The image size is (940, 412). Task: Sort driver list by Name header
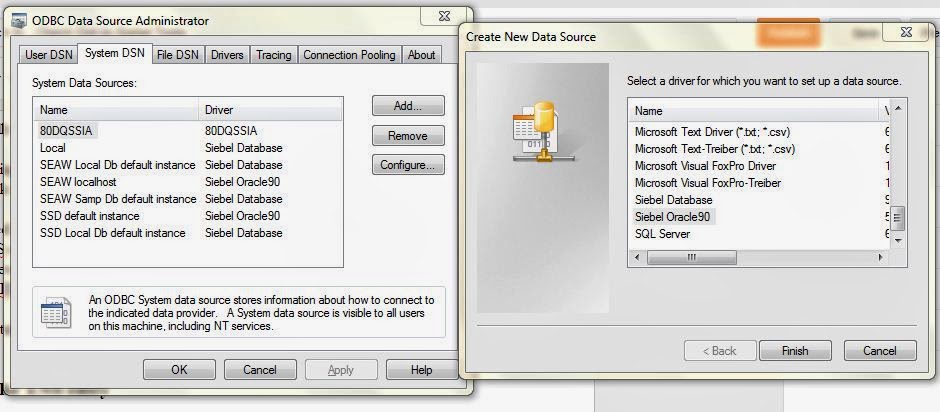click(755, 111)
